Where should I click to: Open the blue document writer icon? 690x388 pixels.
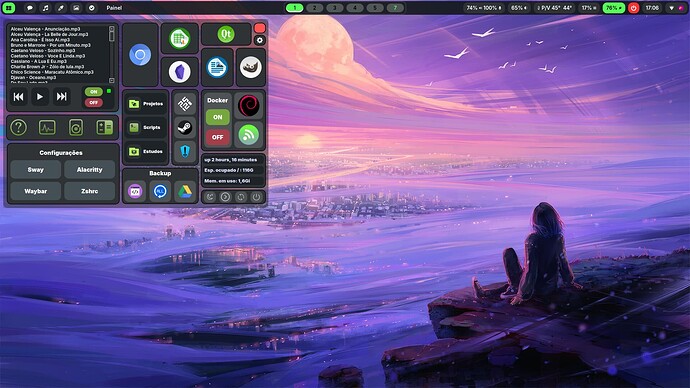(x=217, y=67)
